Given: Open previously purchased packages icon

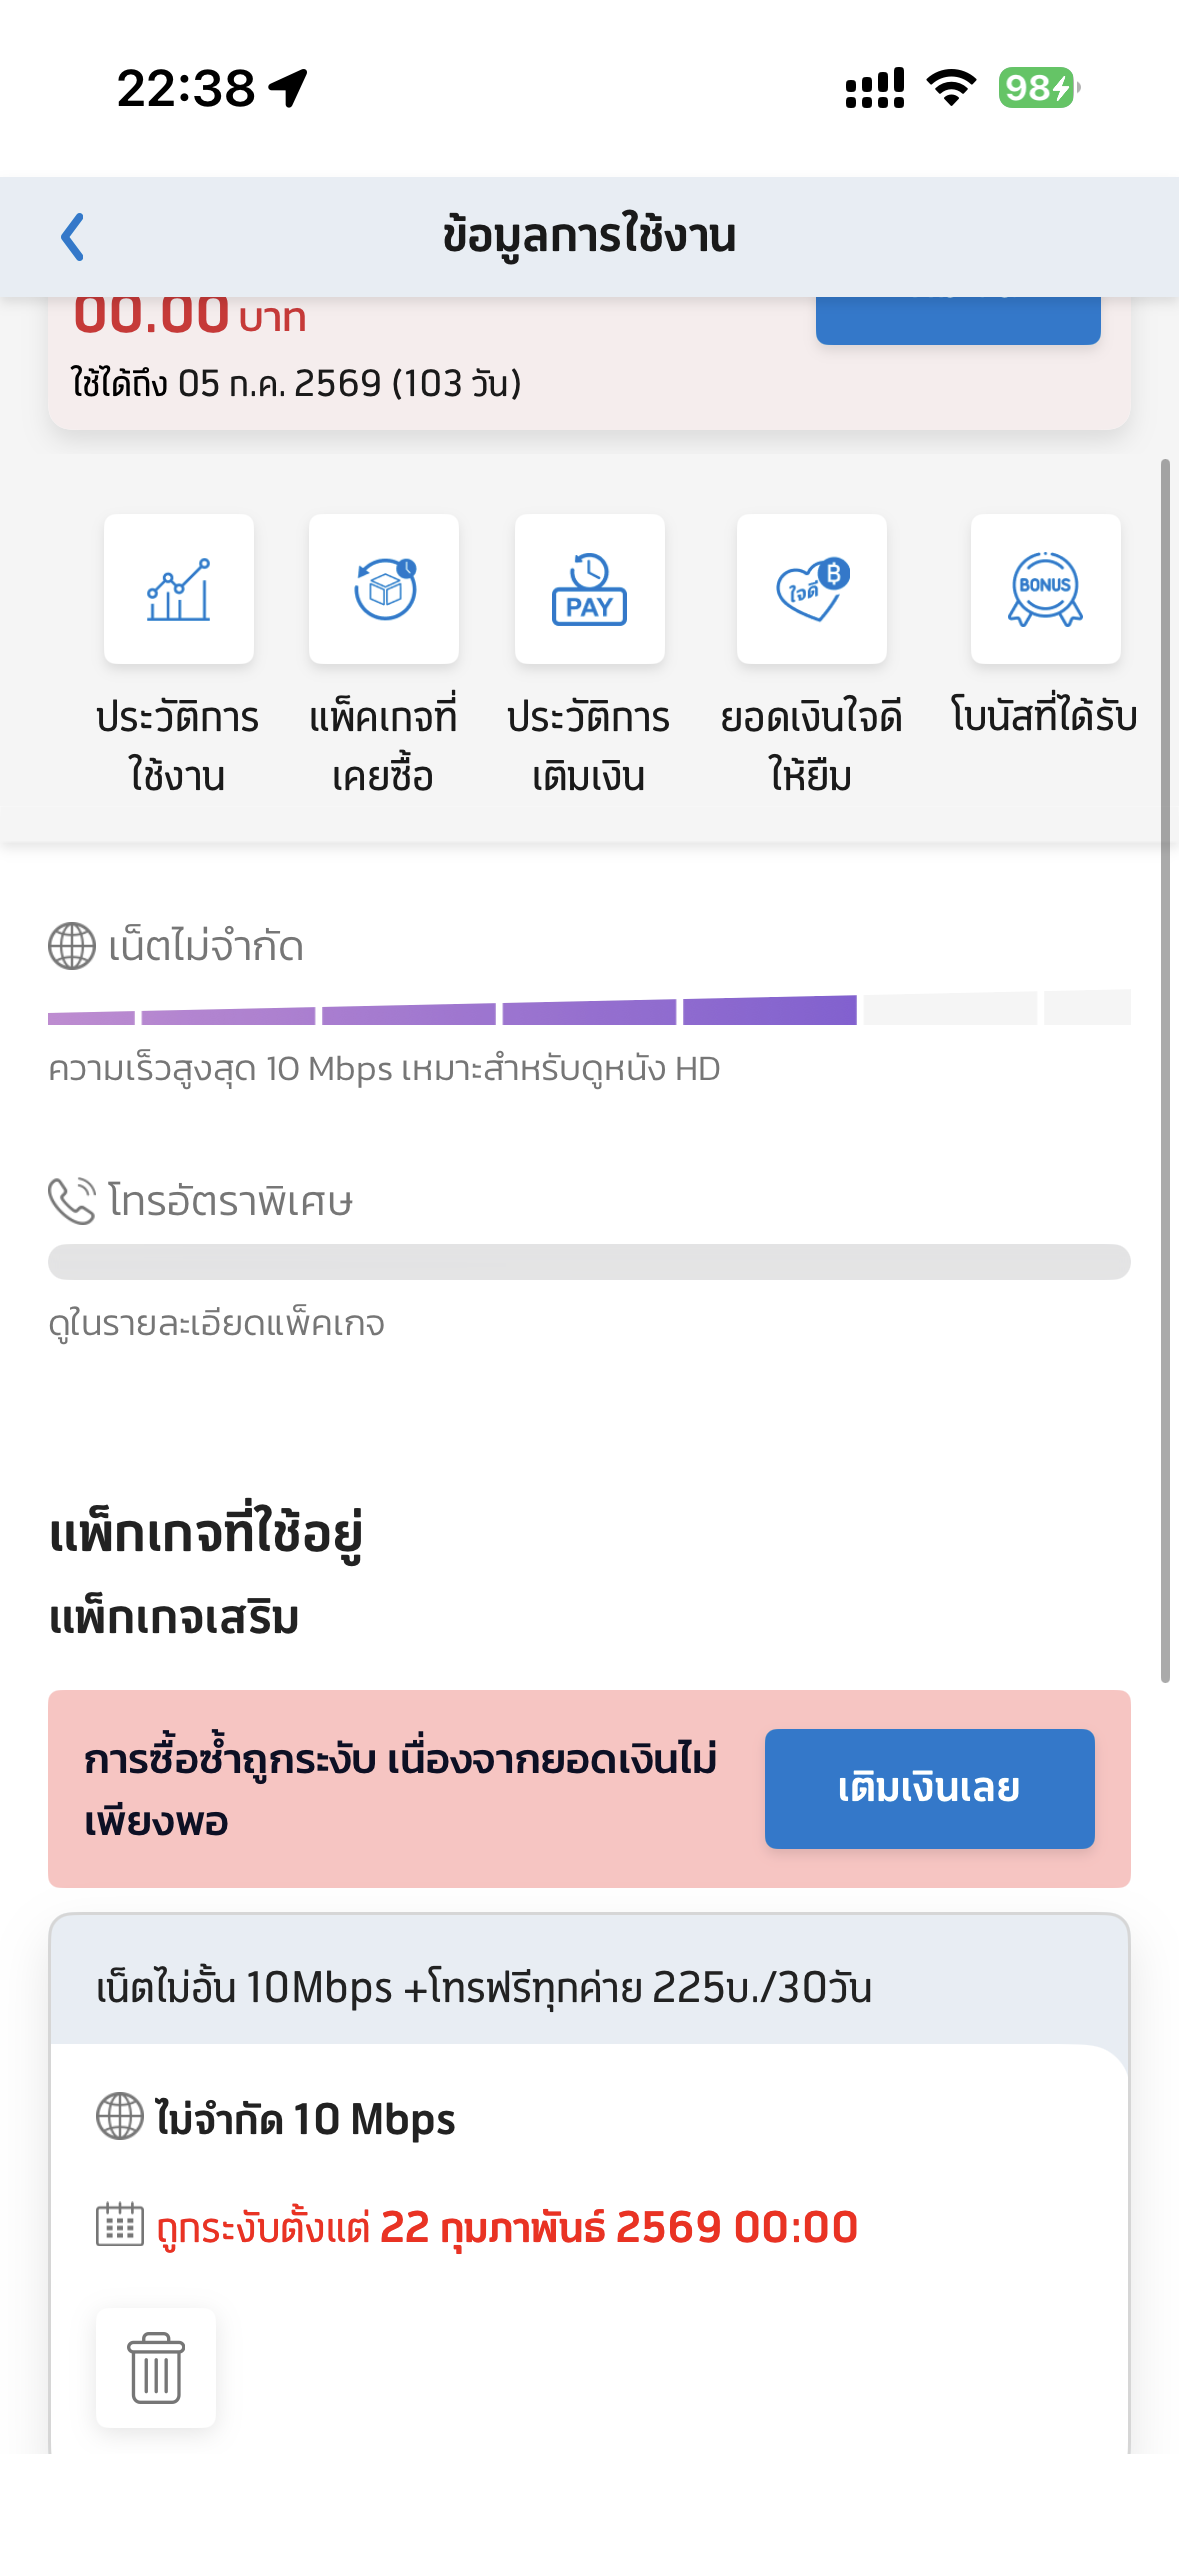Looking at the screenshot, I should (x=384, y=589).
